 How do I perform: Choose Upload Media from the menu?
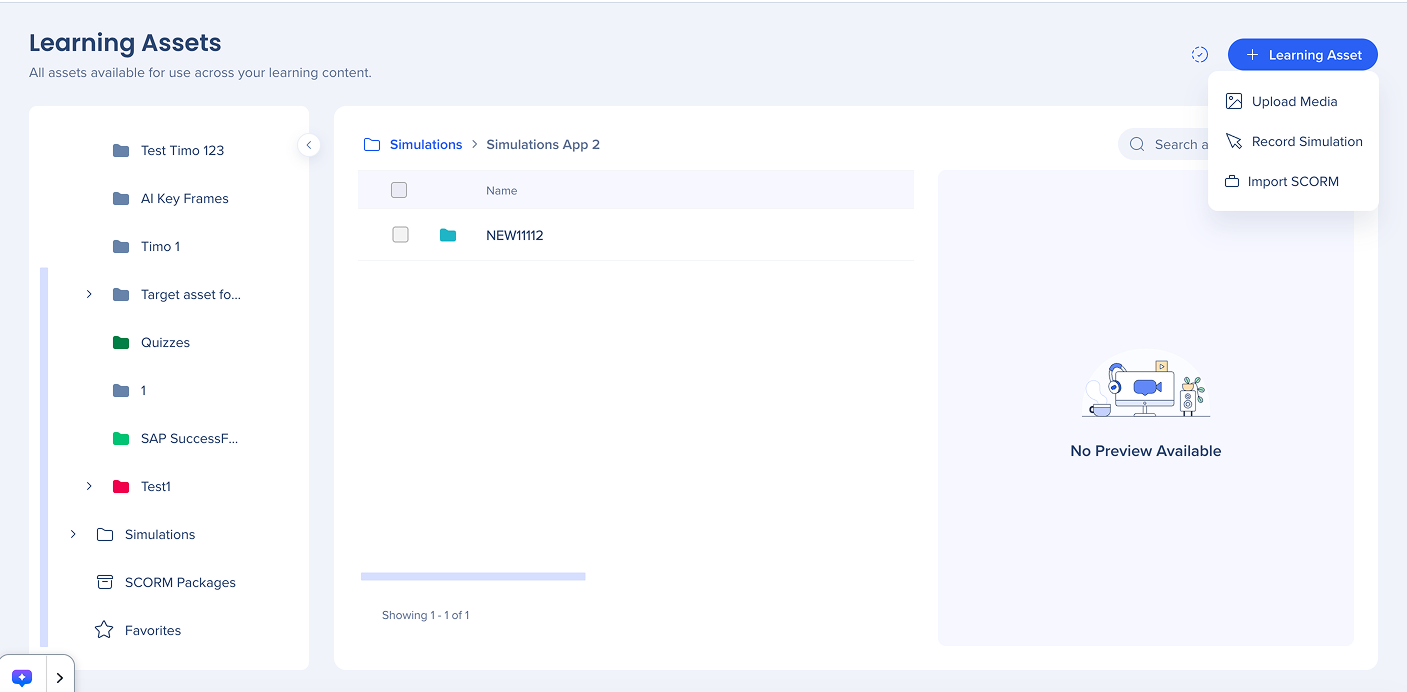point(1293,102)
